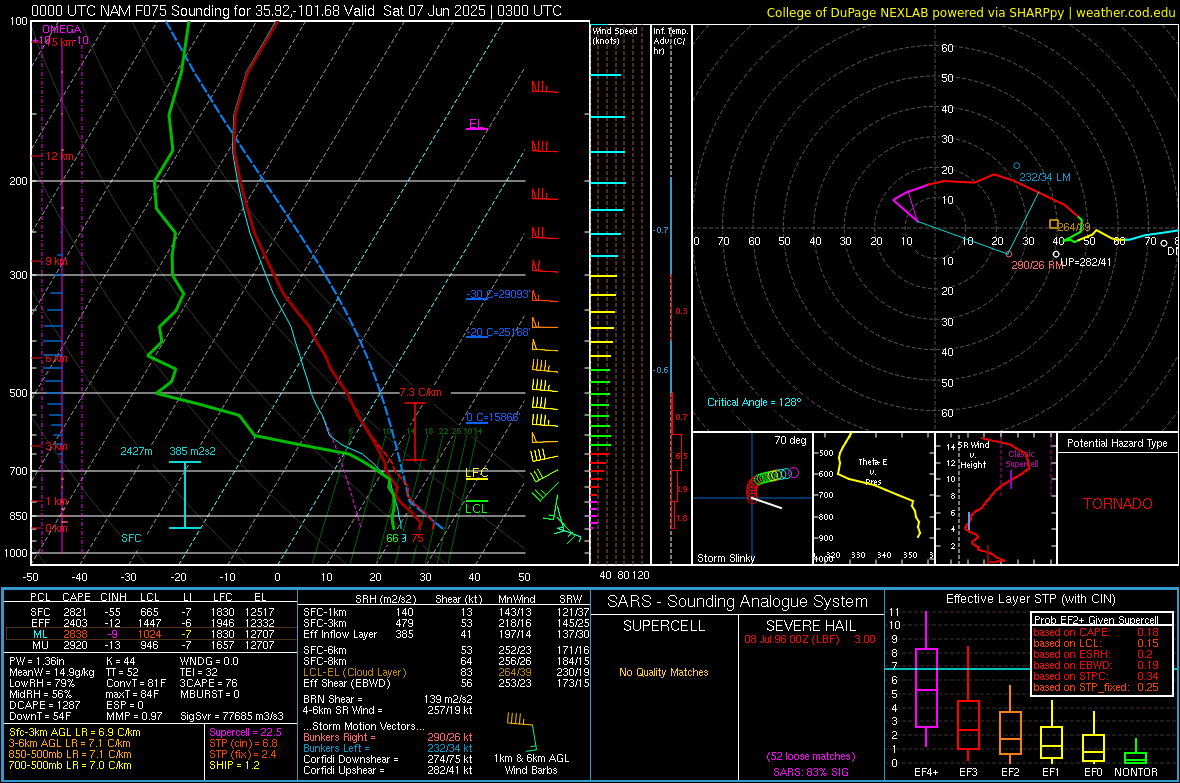1180x783 pixels.
Task: Click the 1km & 6km AGL wind barb icon
Action: coord(523,730)
